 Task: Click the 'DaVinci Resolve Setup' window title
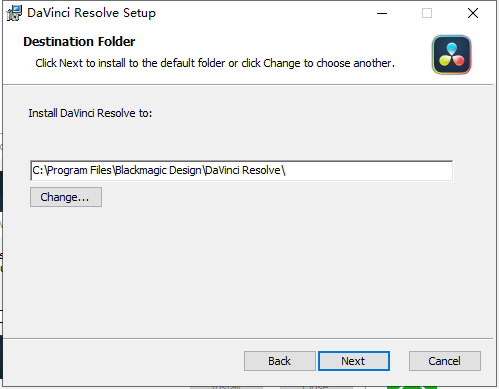coord(91,13)
